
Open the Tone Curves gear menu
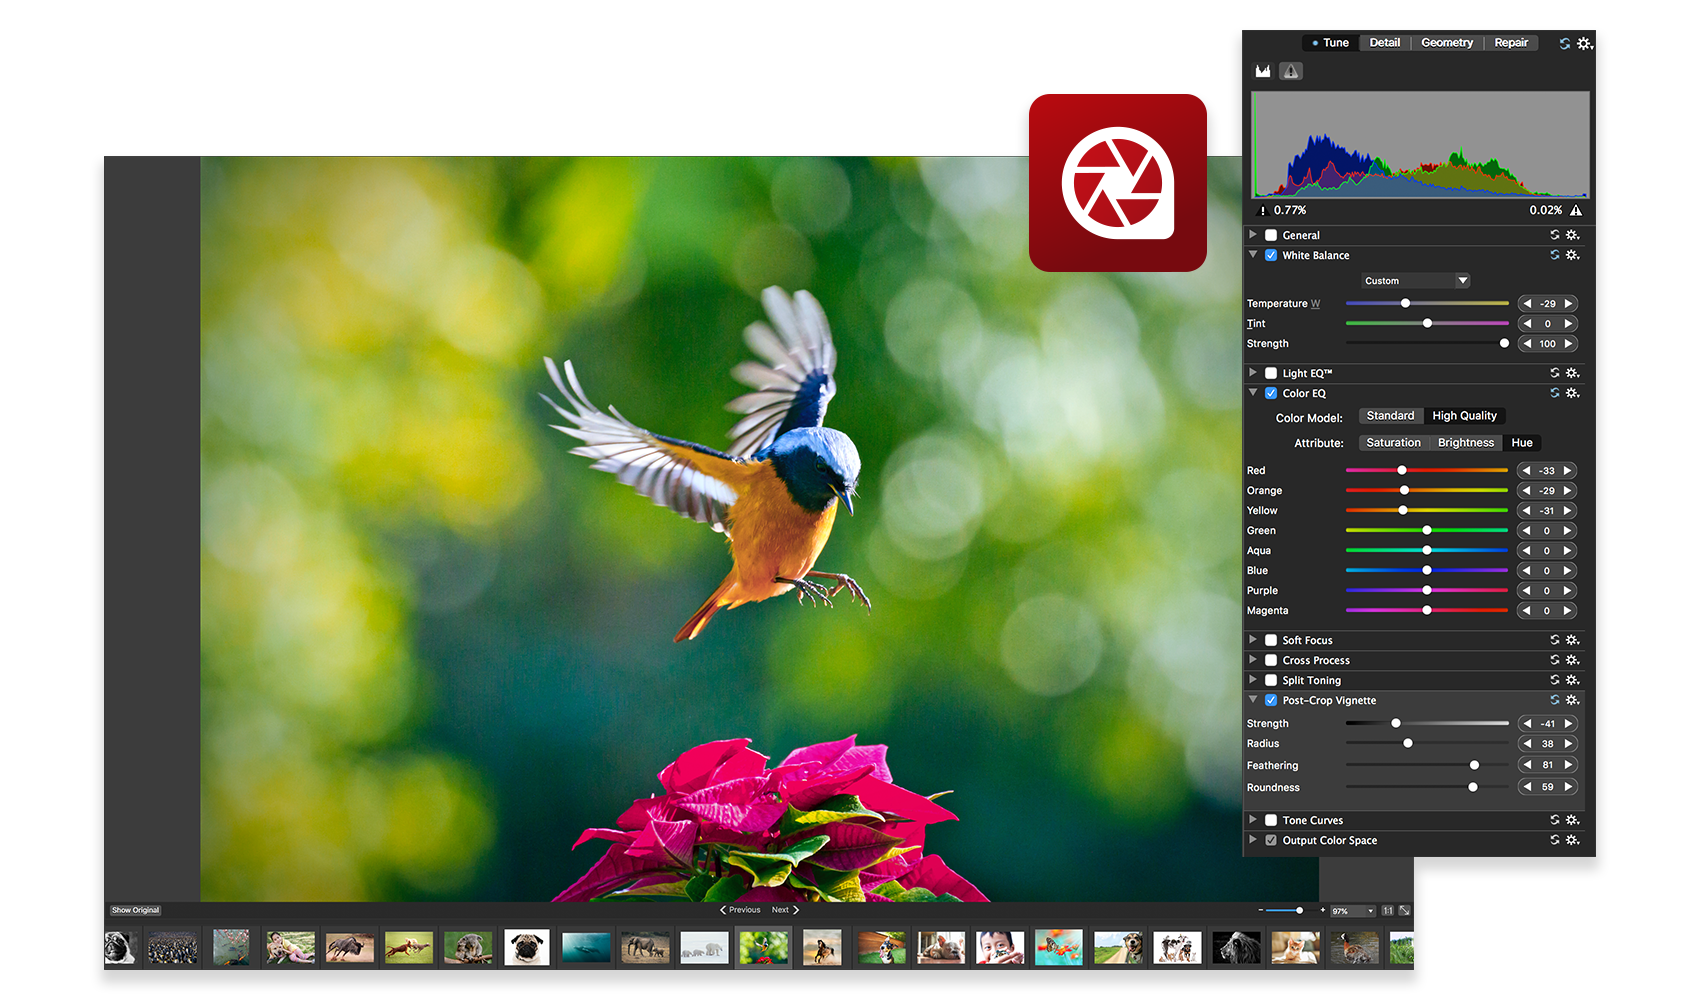[1572, 820]
